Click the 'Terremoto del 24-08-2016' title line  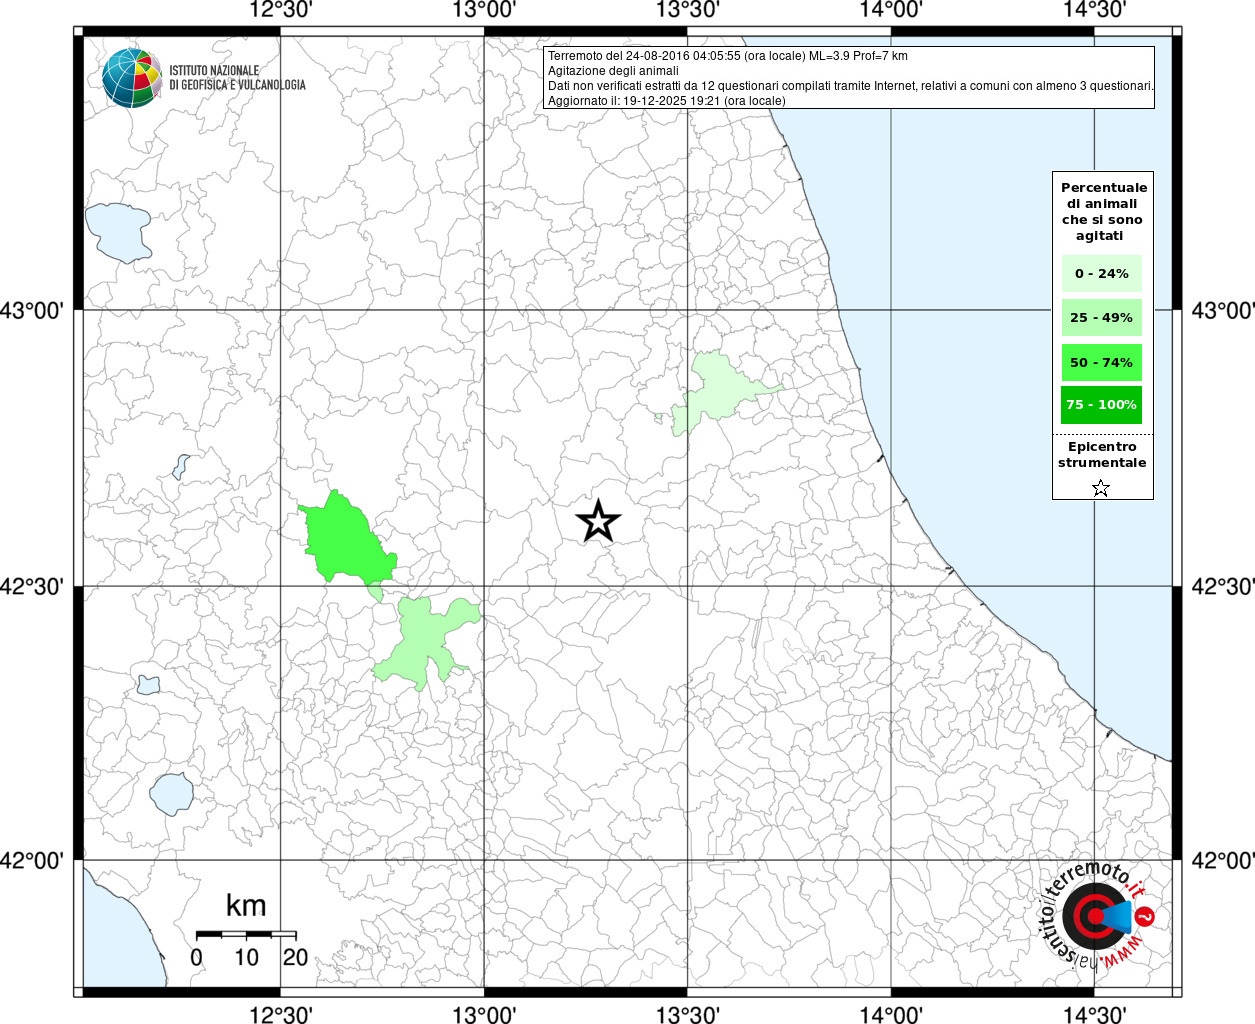[x=728, y=56]
